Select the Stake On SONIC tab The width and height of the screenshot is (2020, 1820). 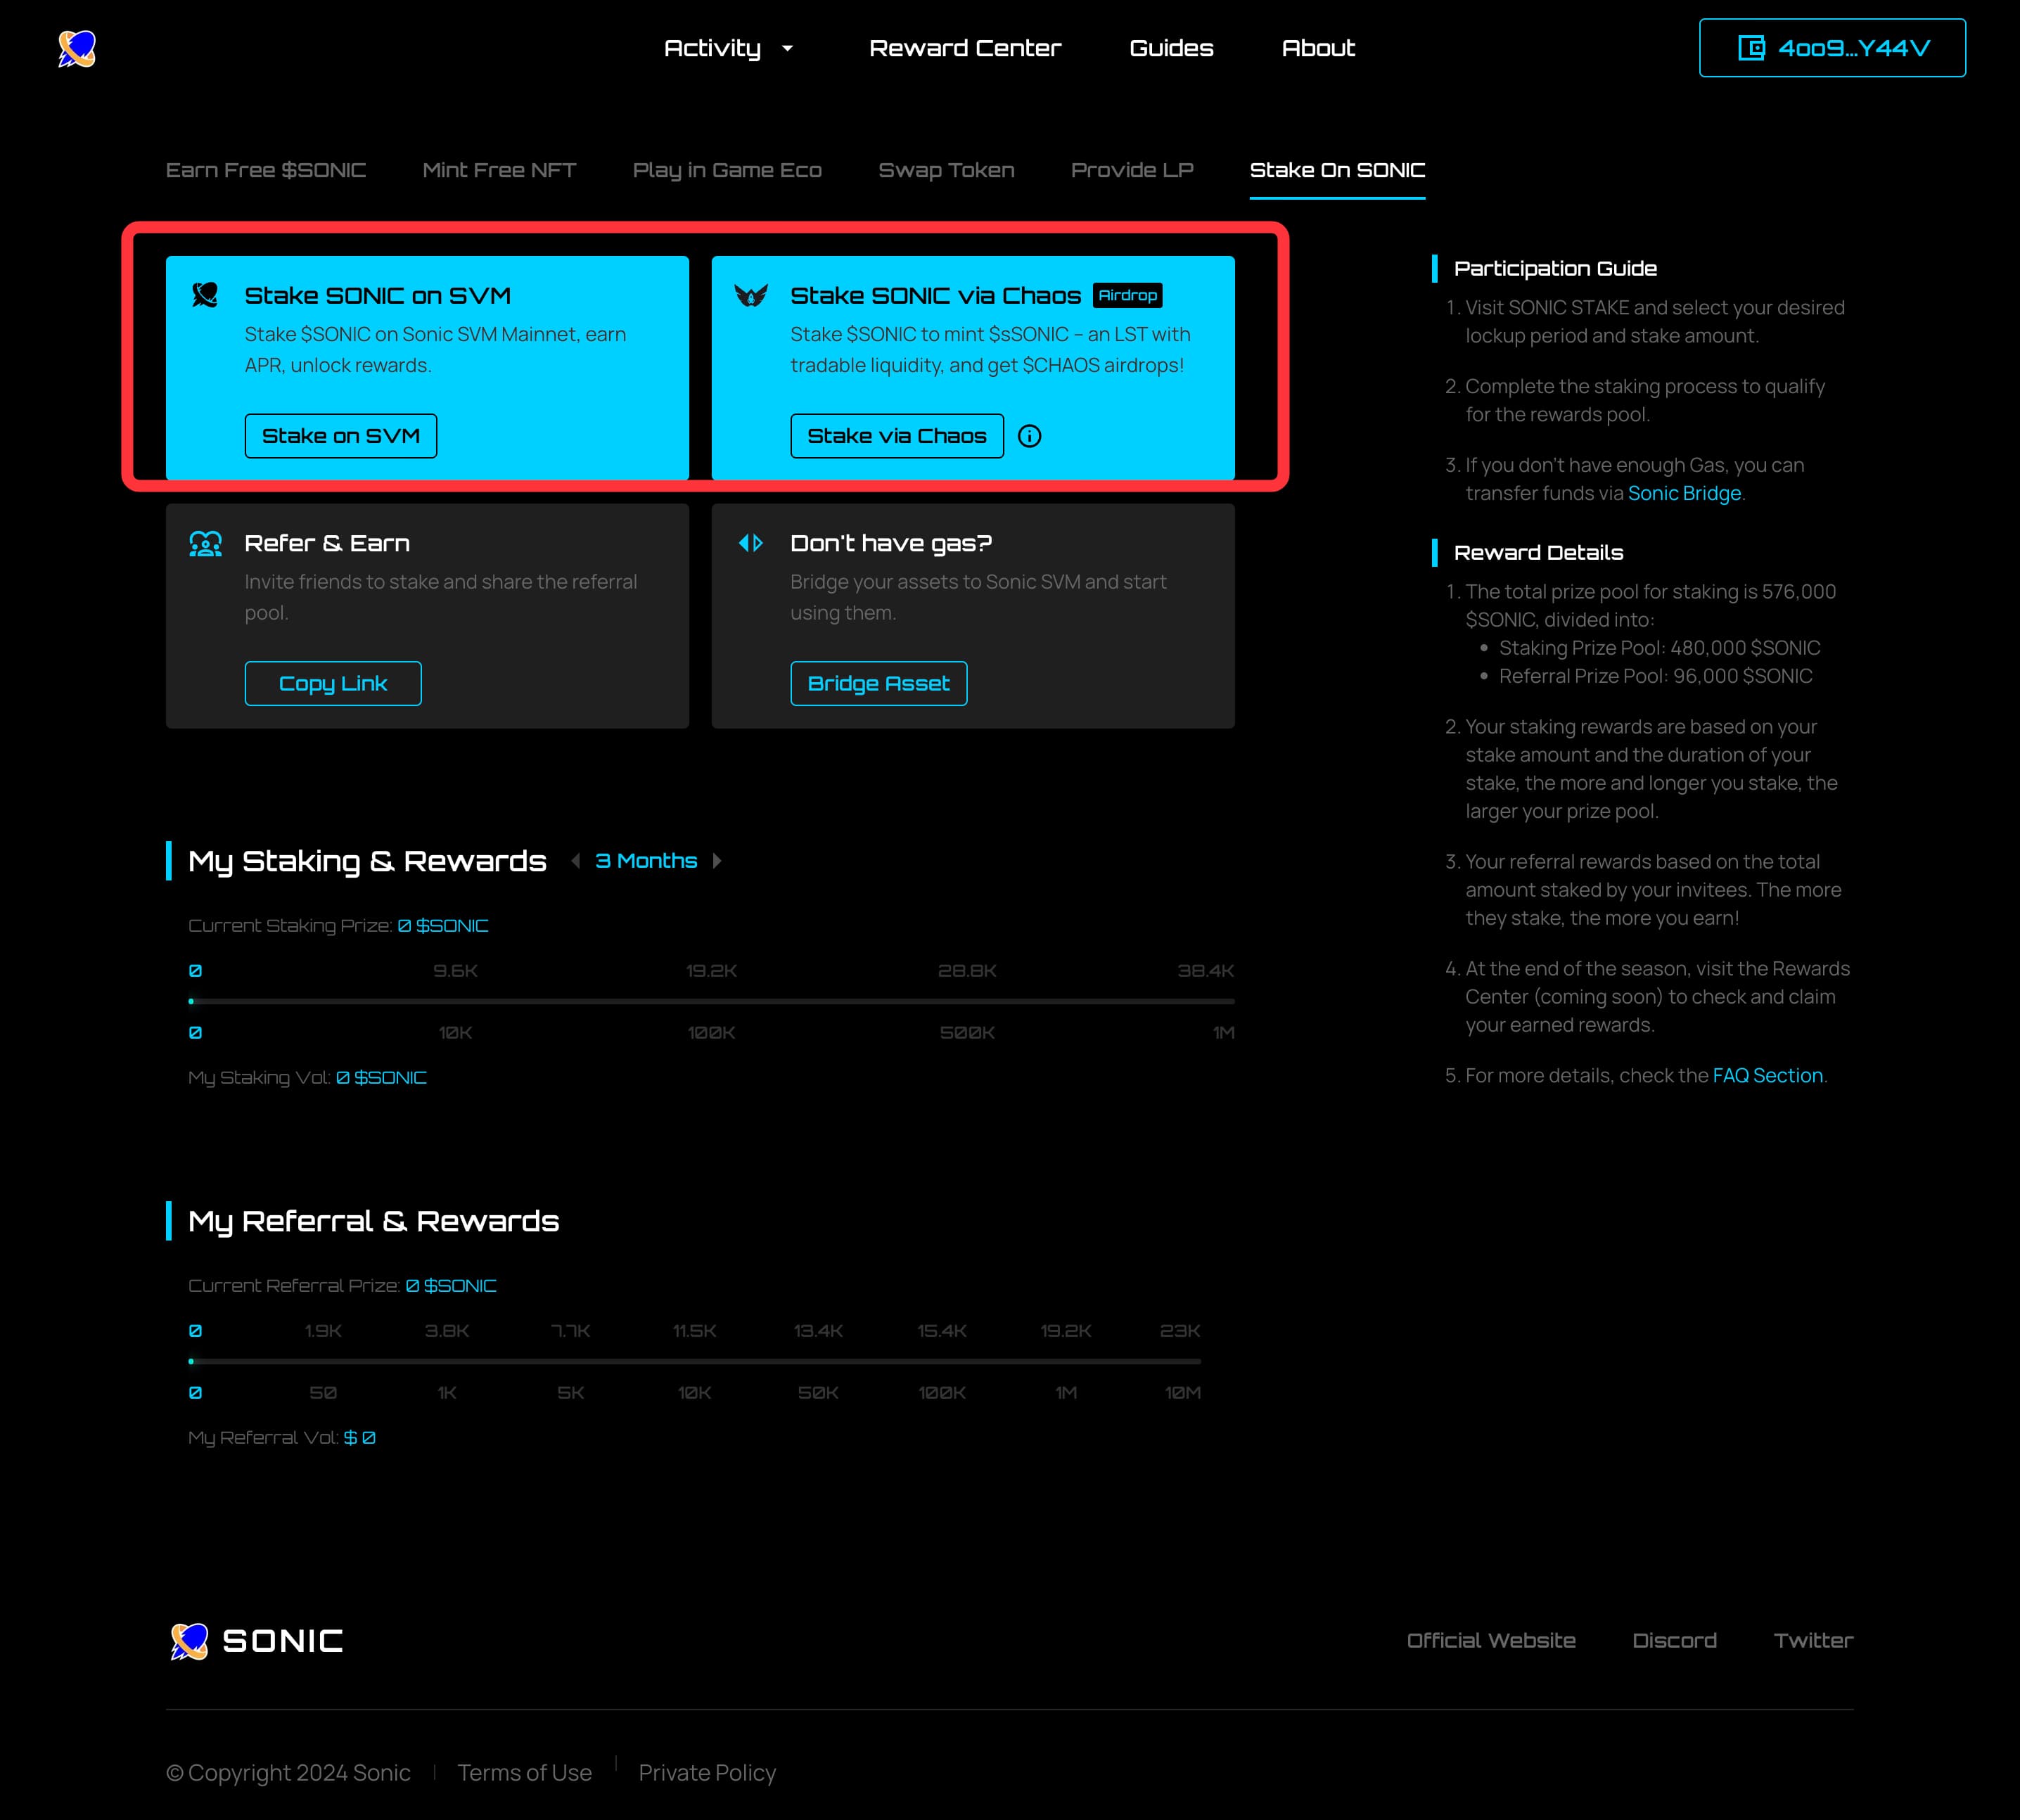point(1337,170)
